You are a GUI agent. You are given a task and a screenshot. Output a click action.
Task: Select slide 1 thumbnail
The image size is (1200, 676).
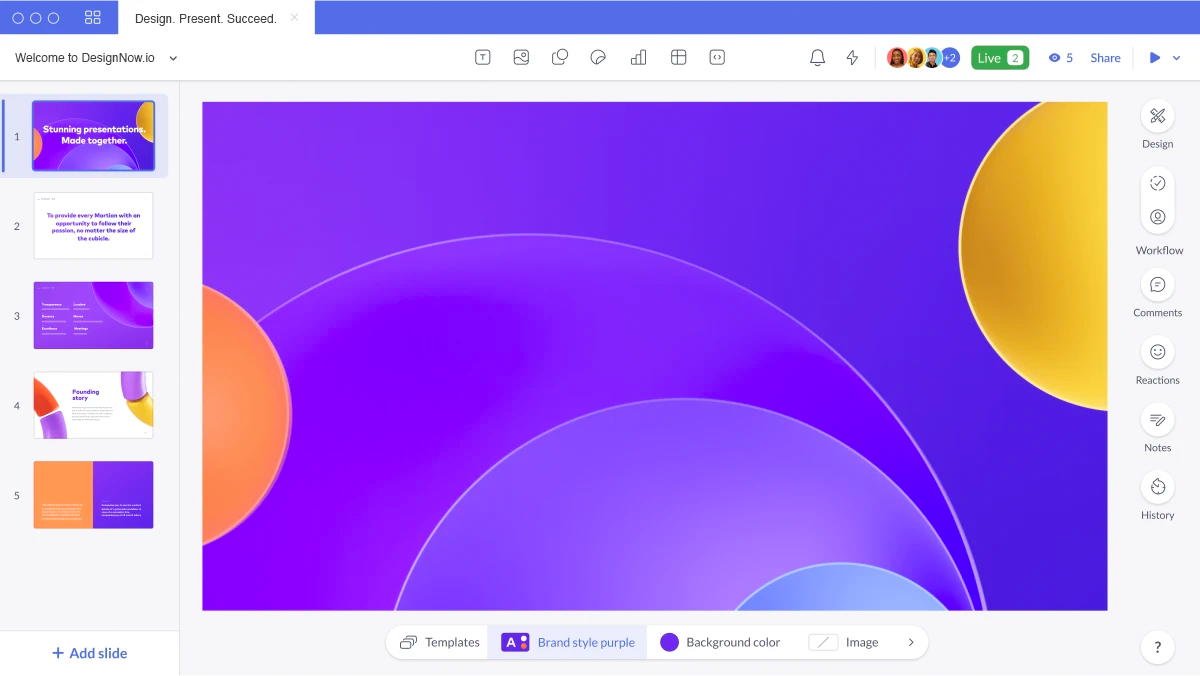point(93,136)
